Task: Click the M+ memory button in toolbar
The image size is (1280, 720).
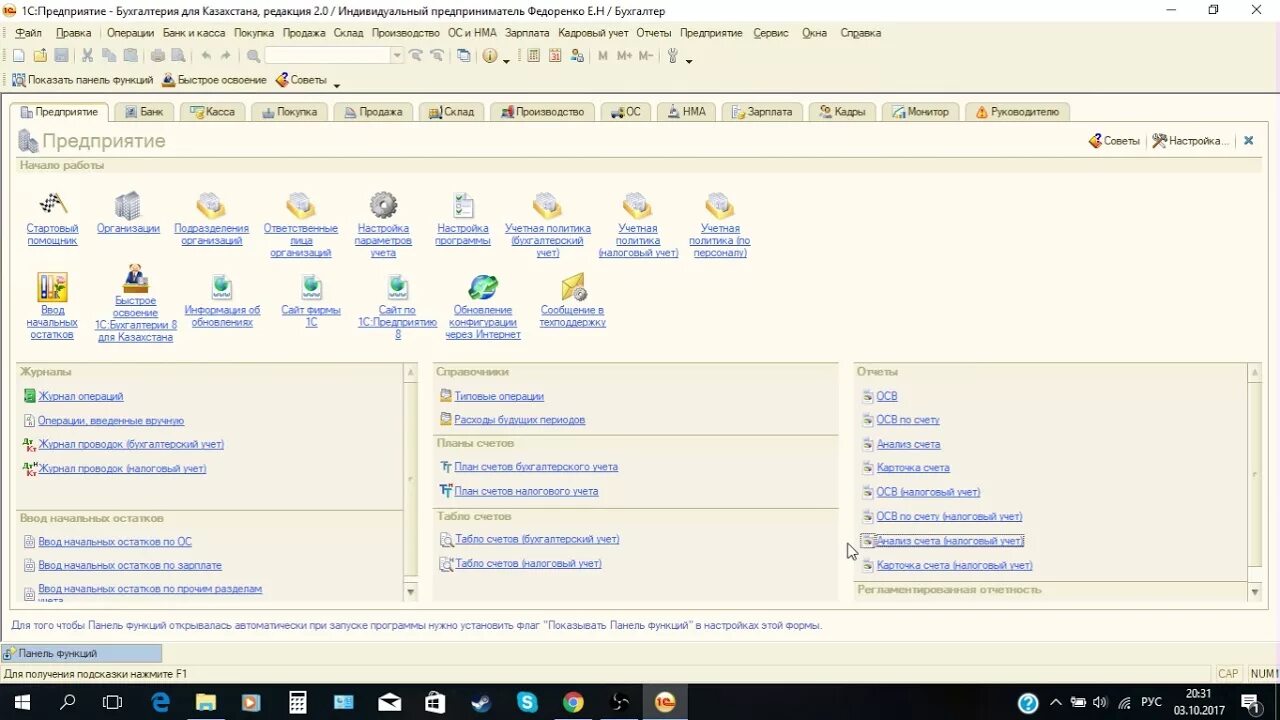Action: click(624, 56)
